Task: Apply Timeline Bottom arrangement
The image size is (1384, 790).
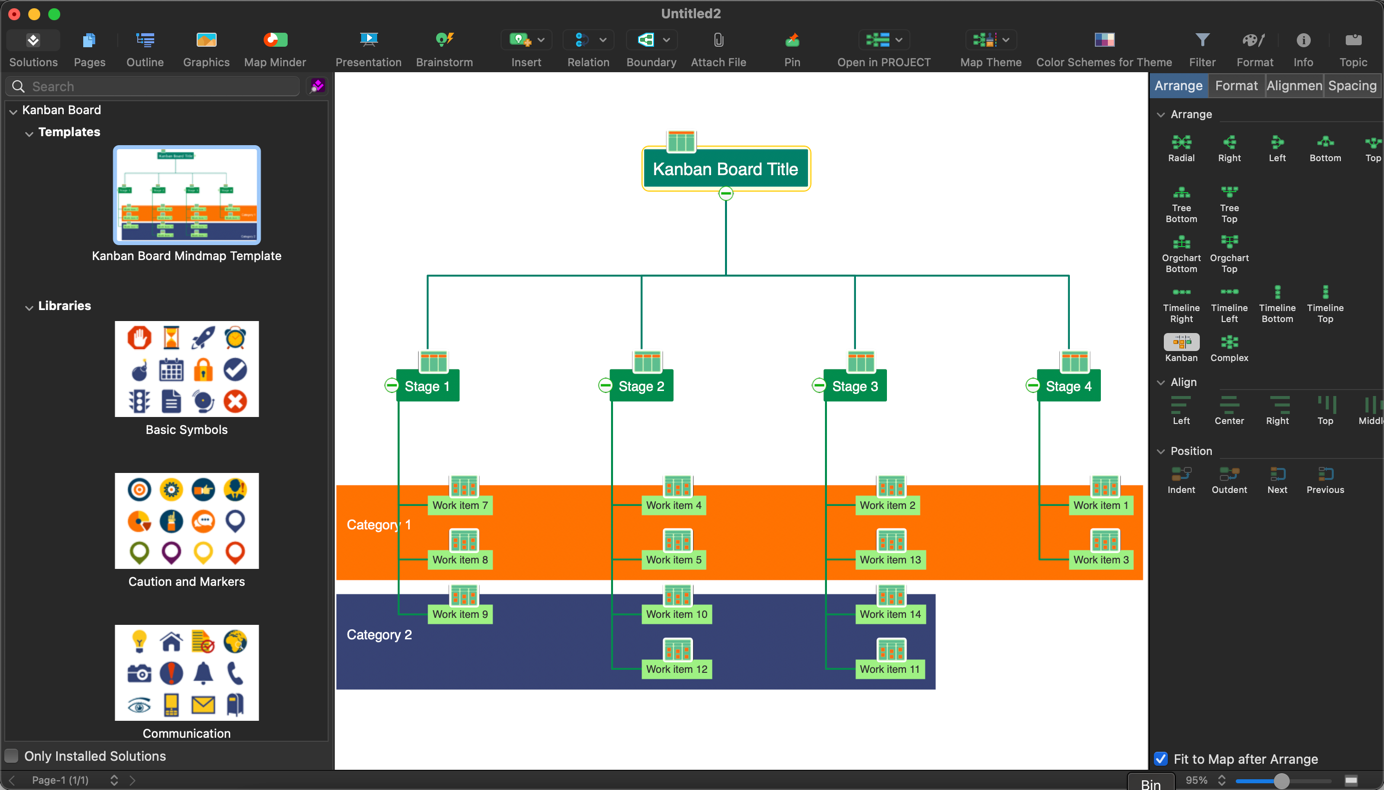Action: click(1277, 304)
